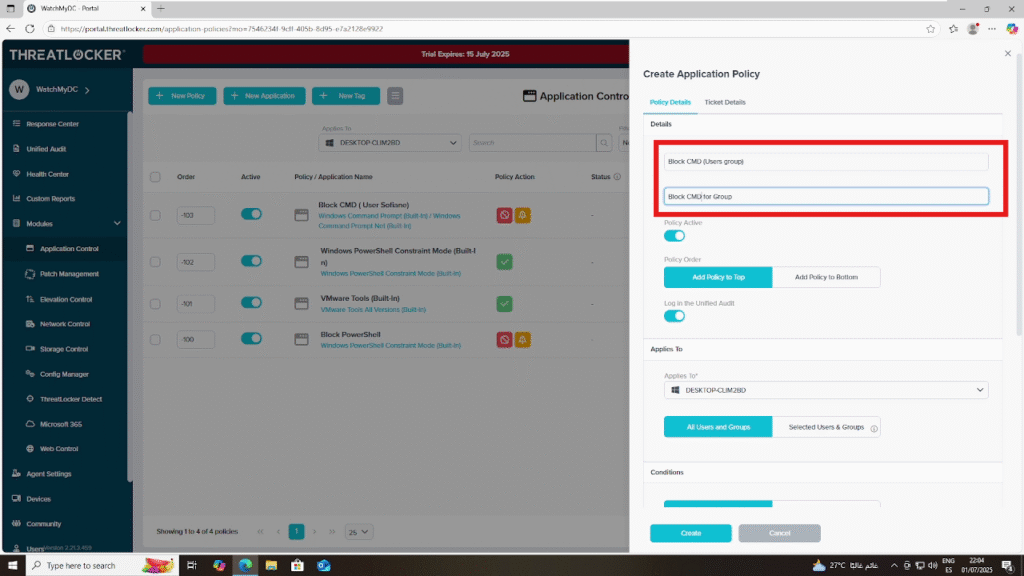Open Microsoft 365 module

(x=61, y=424)
